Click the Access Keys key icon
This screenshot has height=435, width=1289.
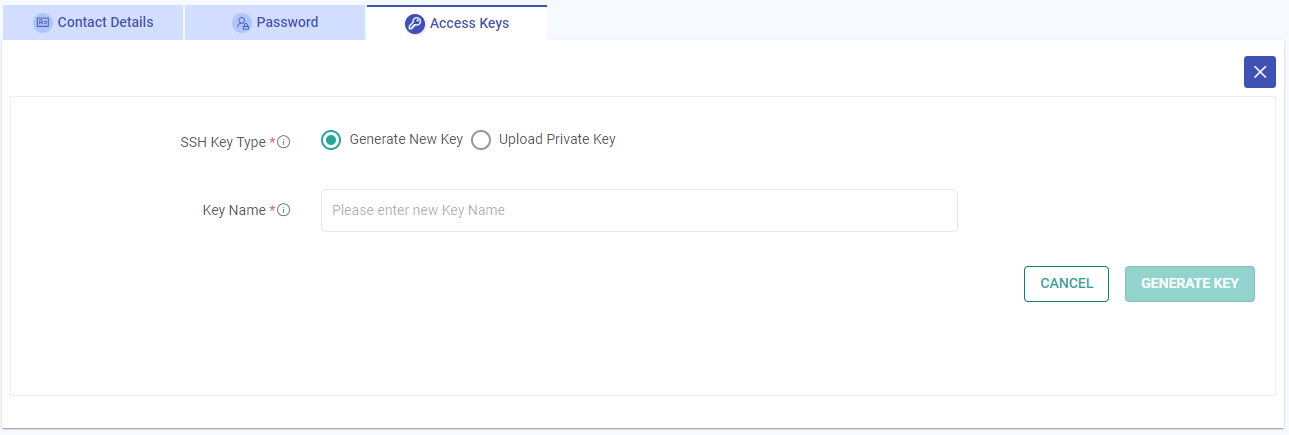pyautogui.click(x=415, y=24)
